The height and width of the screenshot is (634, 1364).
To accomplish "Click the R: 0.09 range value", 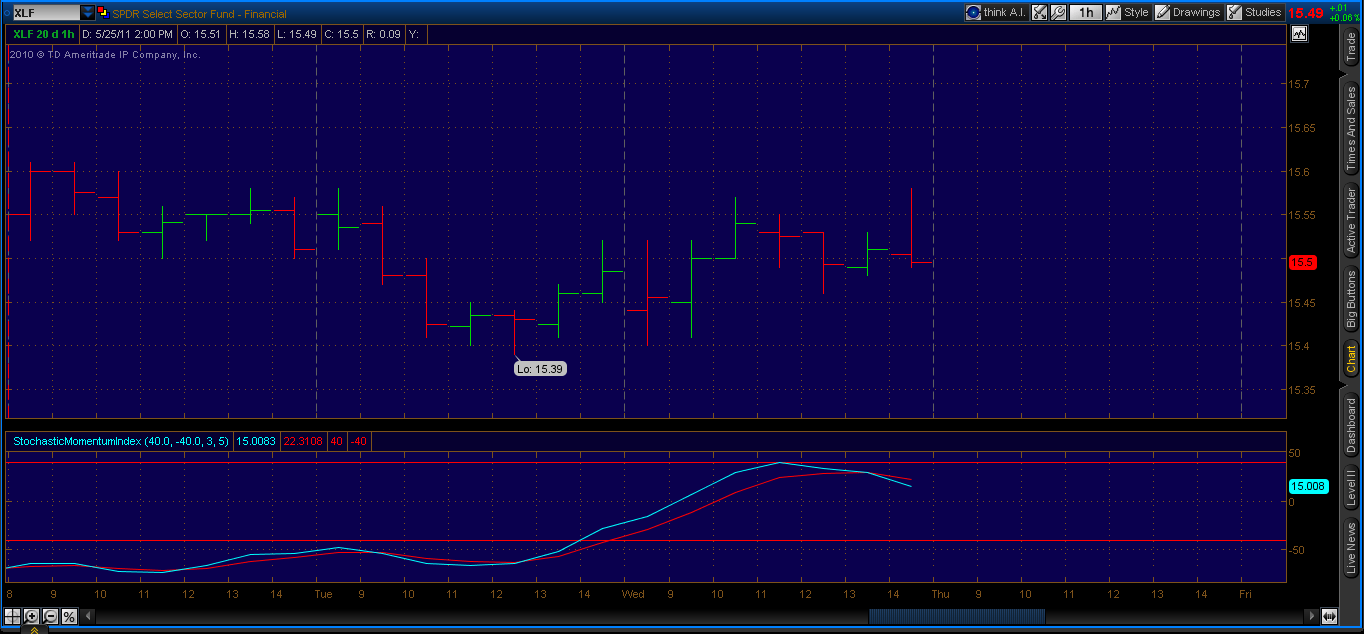I will (384, 34).
